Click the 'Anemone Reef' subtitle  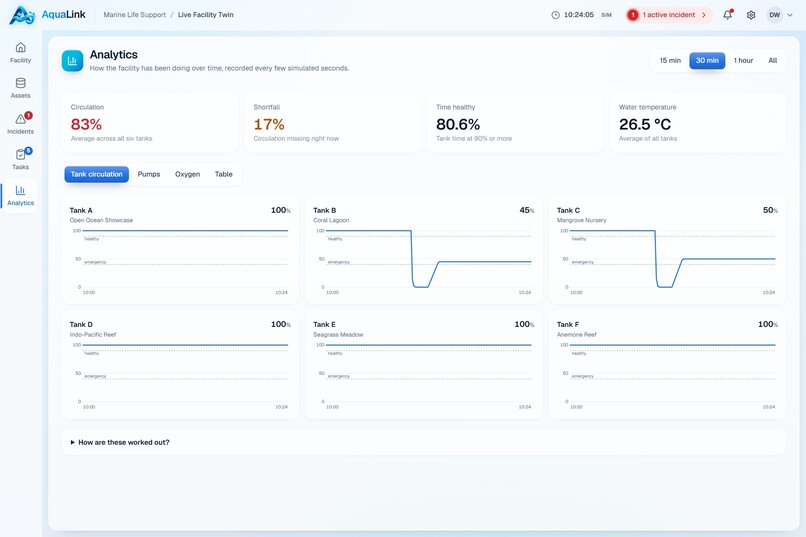[x=577, y=335]
